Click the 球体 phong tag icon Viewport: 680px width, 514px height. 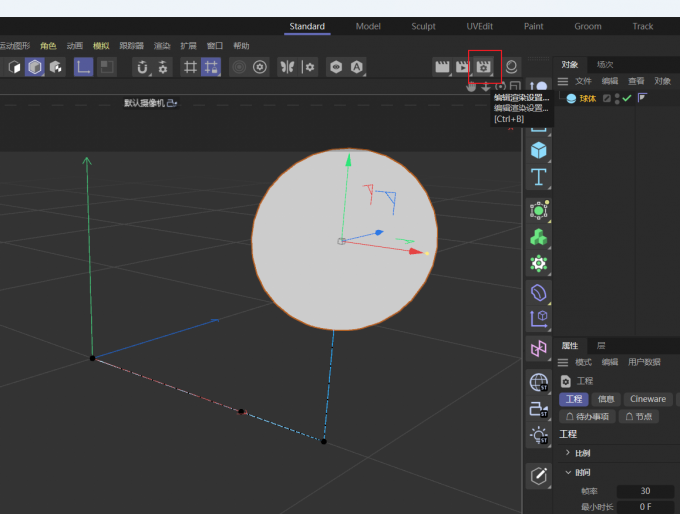pyautogui.click(x=642, y=98)
